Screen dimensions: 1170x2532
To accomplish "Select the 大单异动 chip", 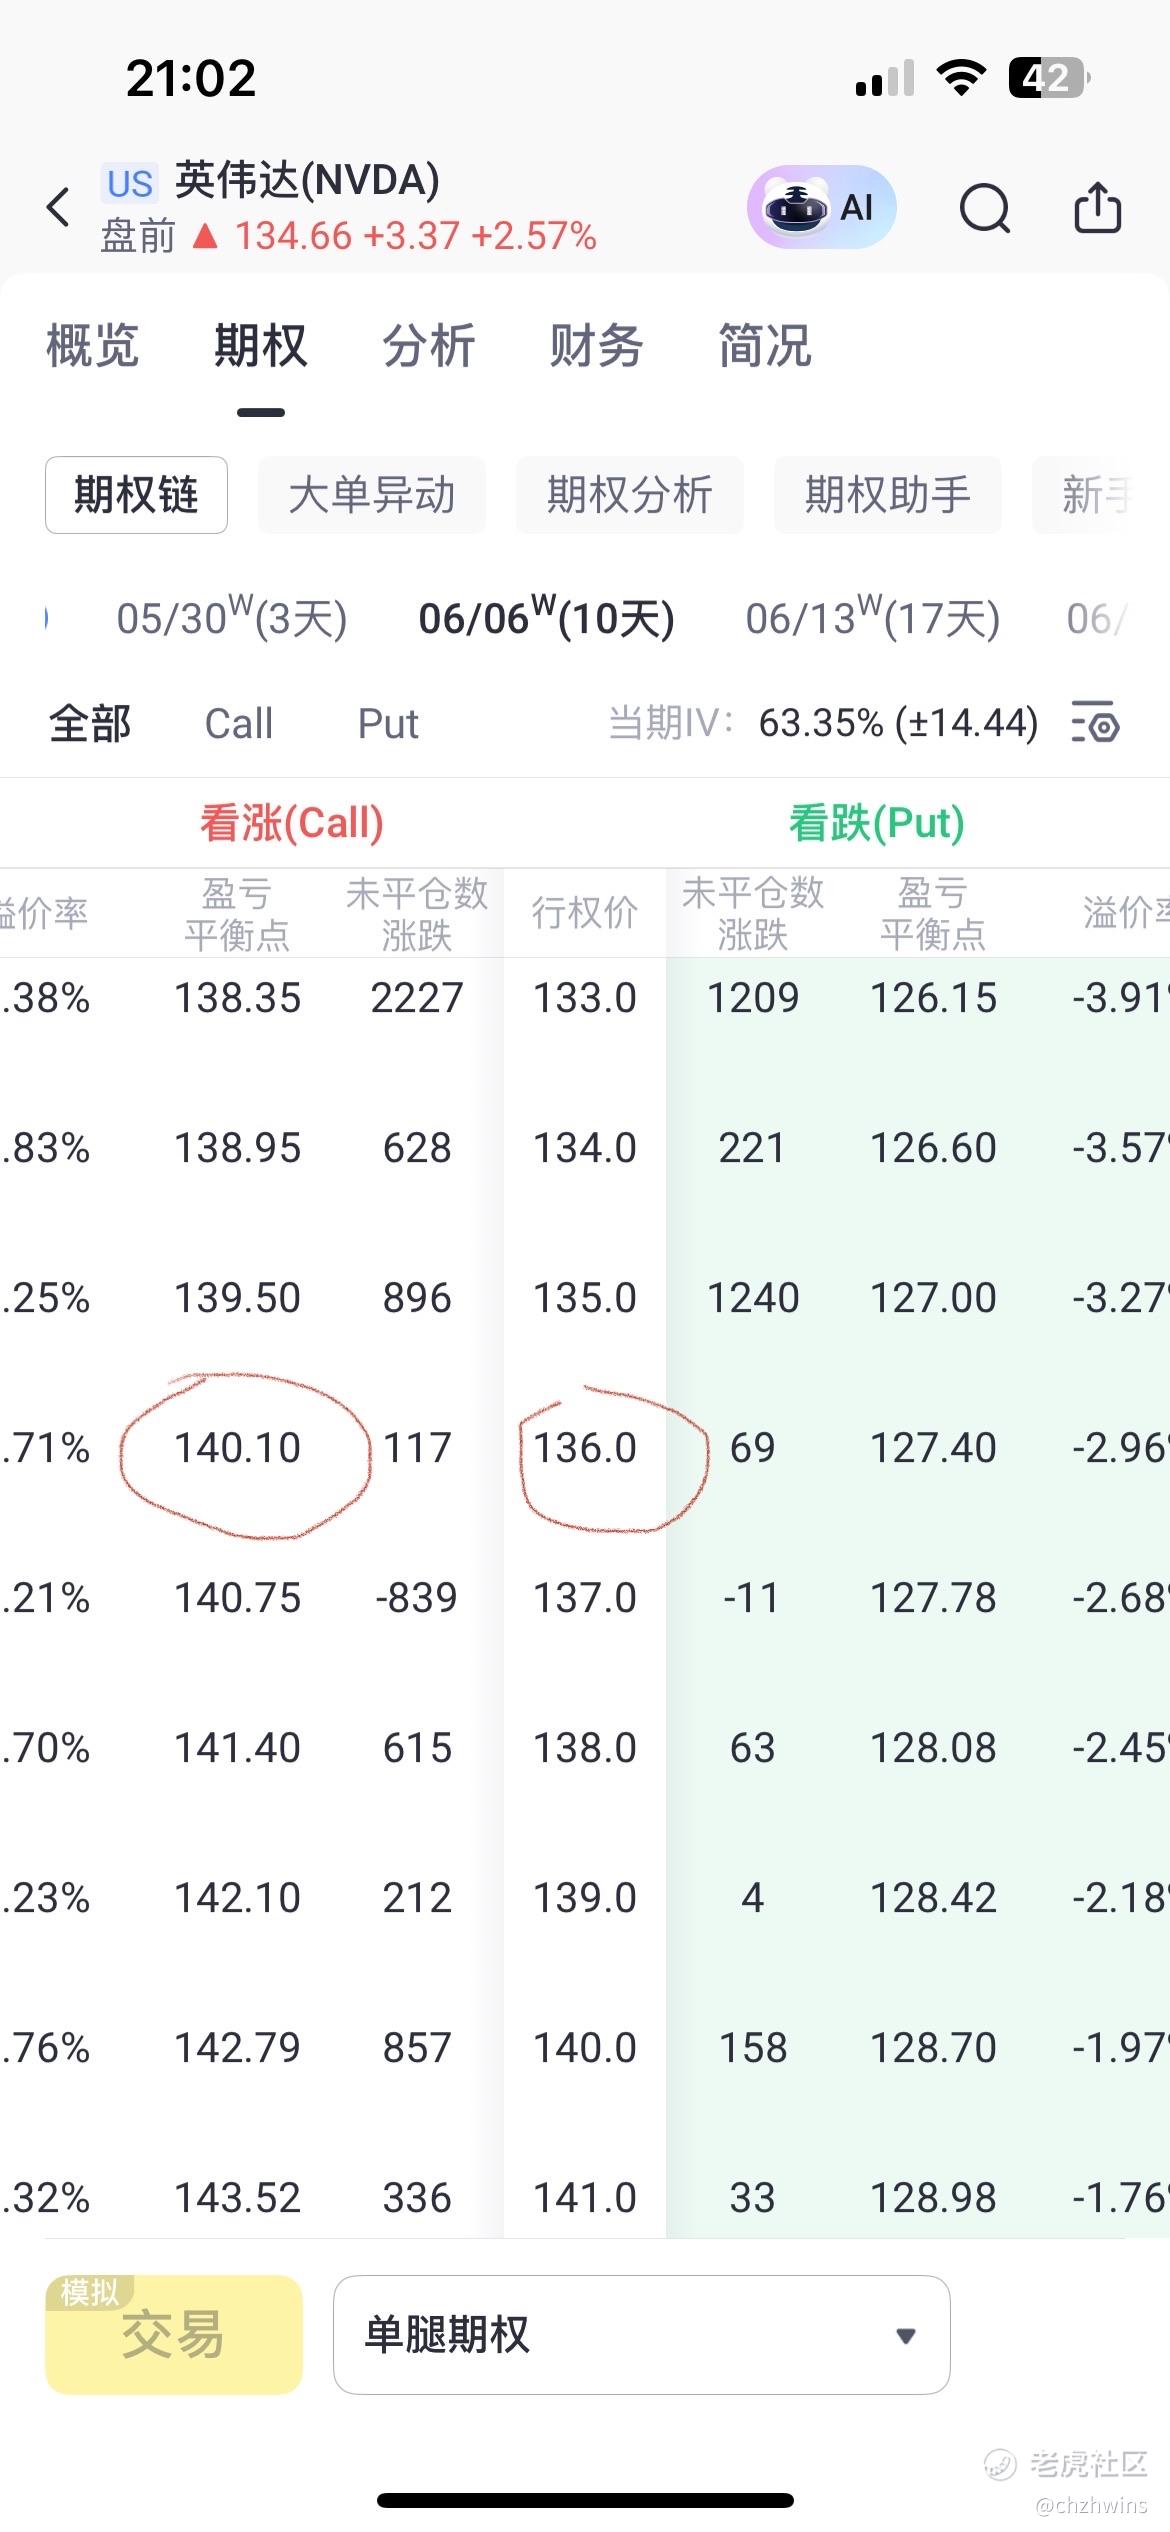I will tap(371, 495).
